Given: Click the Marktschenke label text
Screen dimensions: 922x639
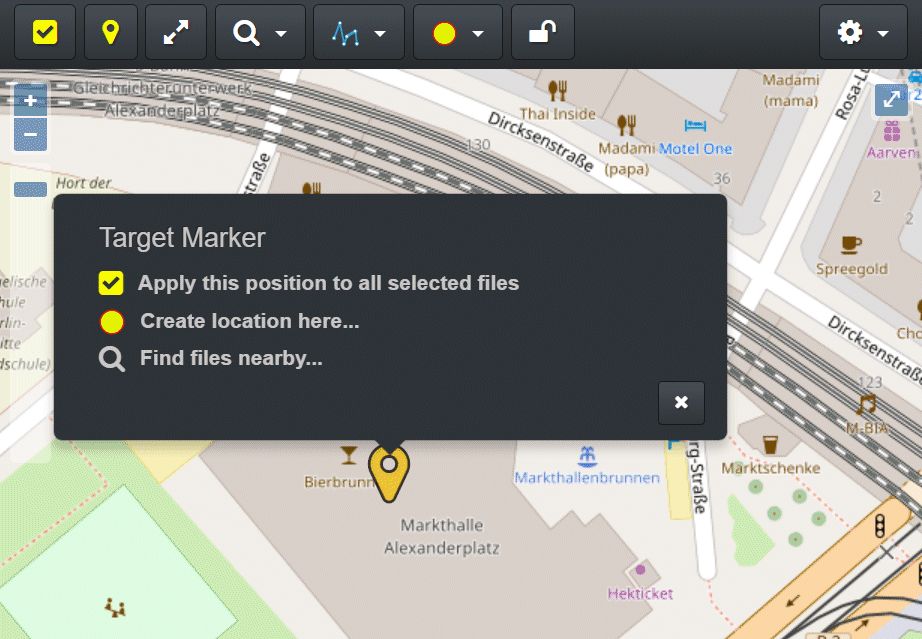Looking at the screenshot, I should 771,469.
